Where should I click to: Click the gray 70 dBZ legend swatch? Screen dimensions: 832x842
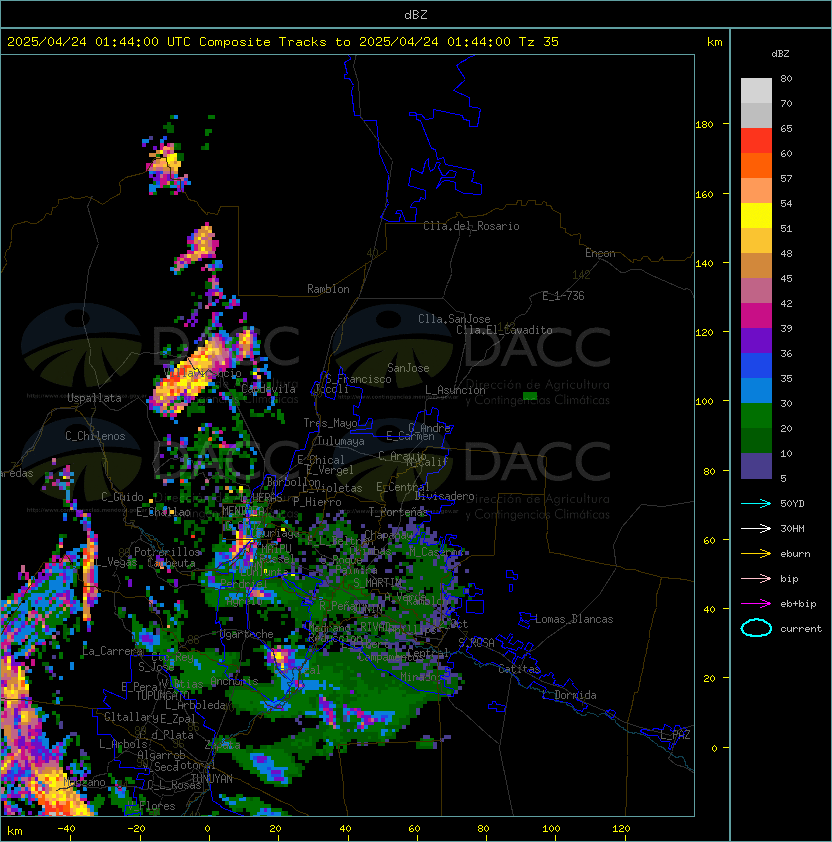(x=756, y=115)
